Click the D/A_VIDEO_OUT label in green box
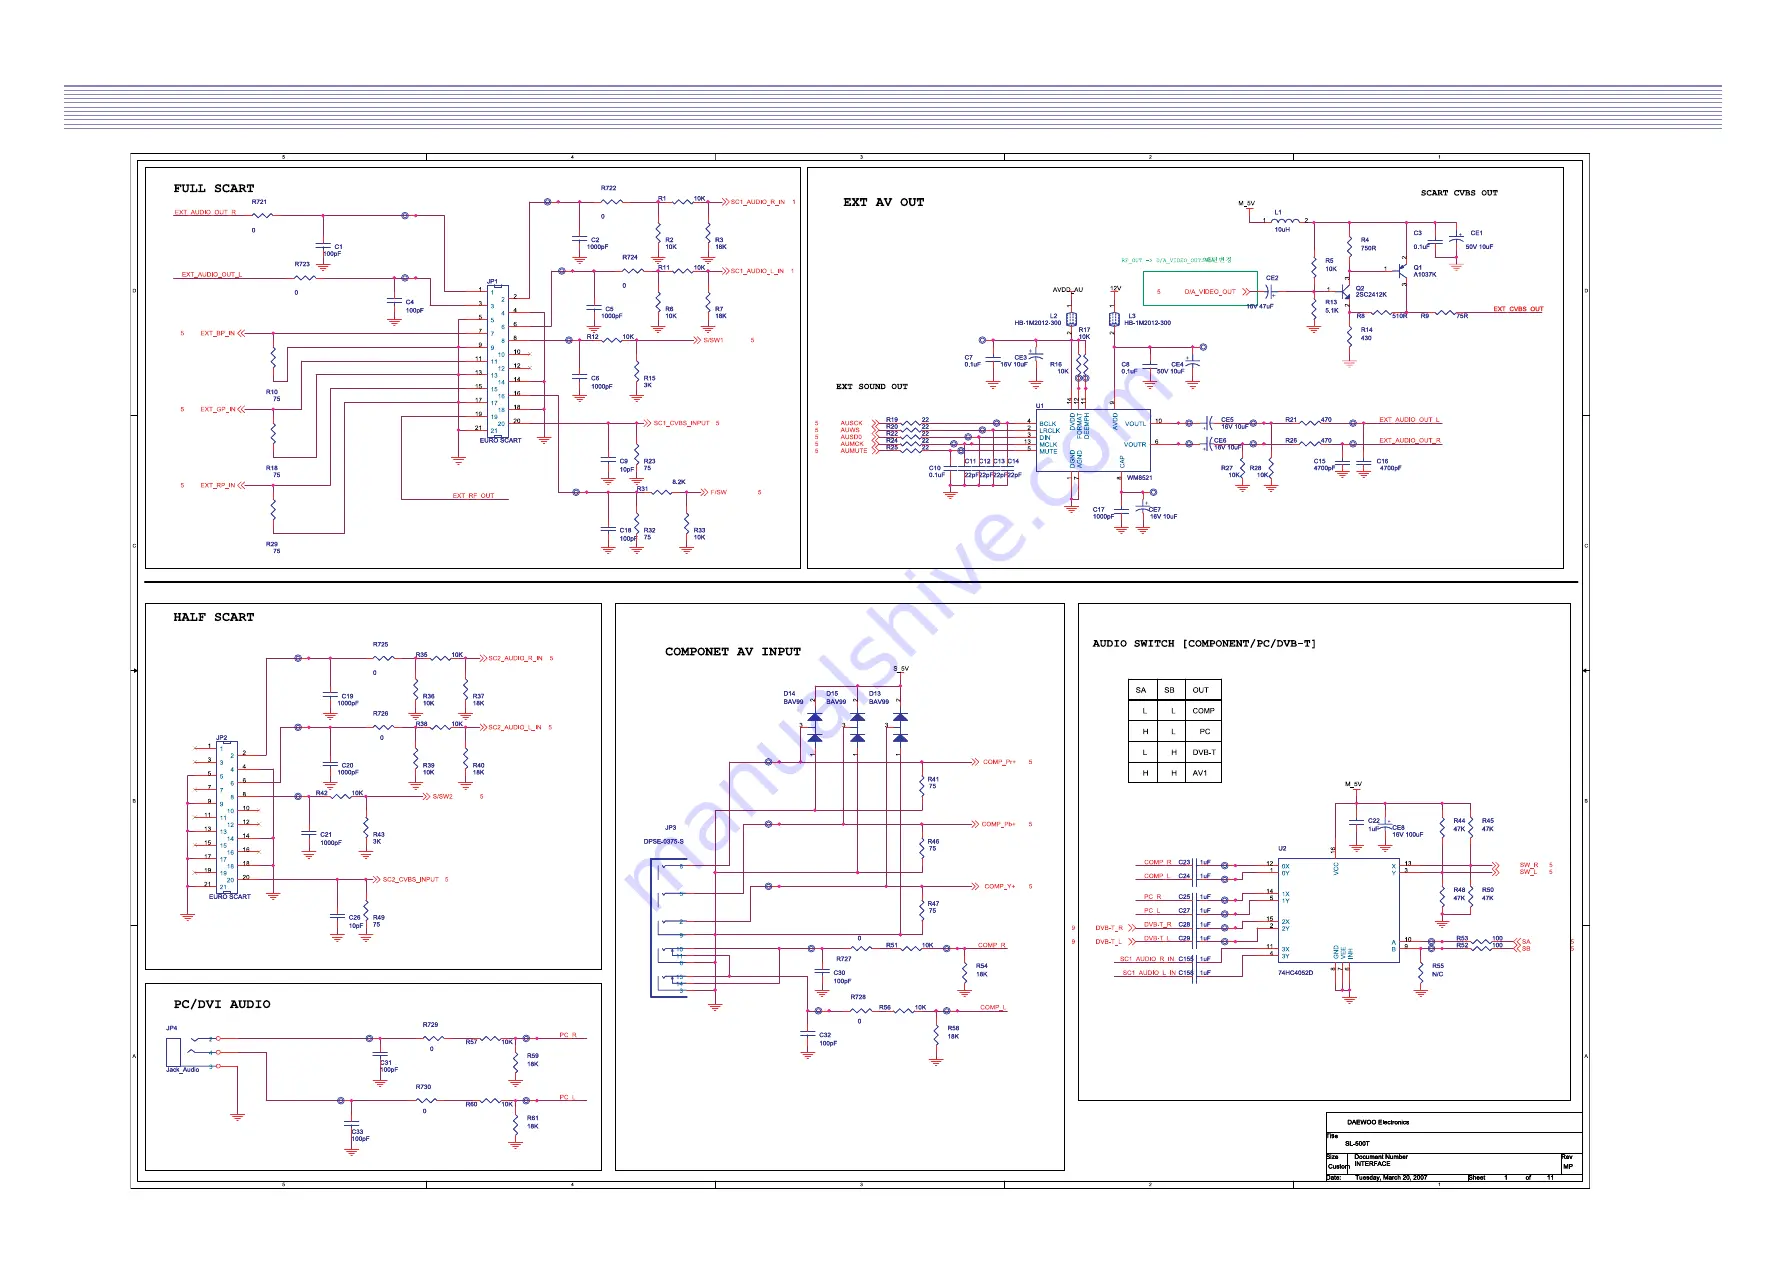1787x1263 pixels. [x=1210, y=292]
